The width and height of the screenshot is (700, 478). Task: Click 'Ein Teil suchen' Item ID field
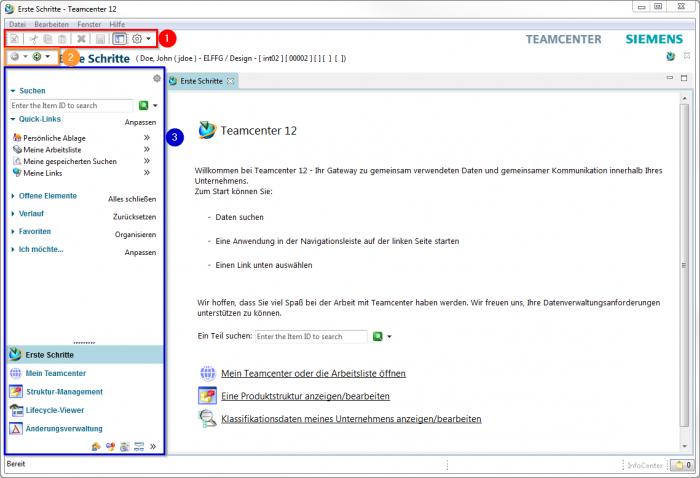[311, 337]
